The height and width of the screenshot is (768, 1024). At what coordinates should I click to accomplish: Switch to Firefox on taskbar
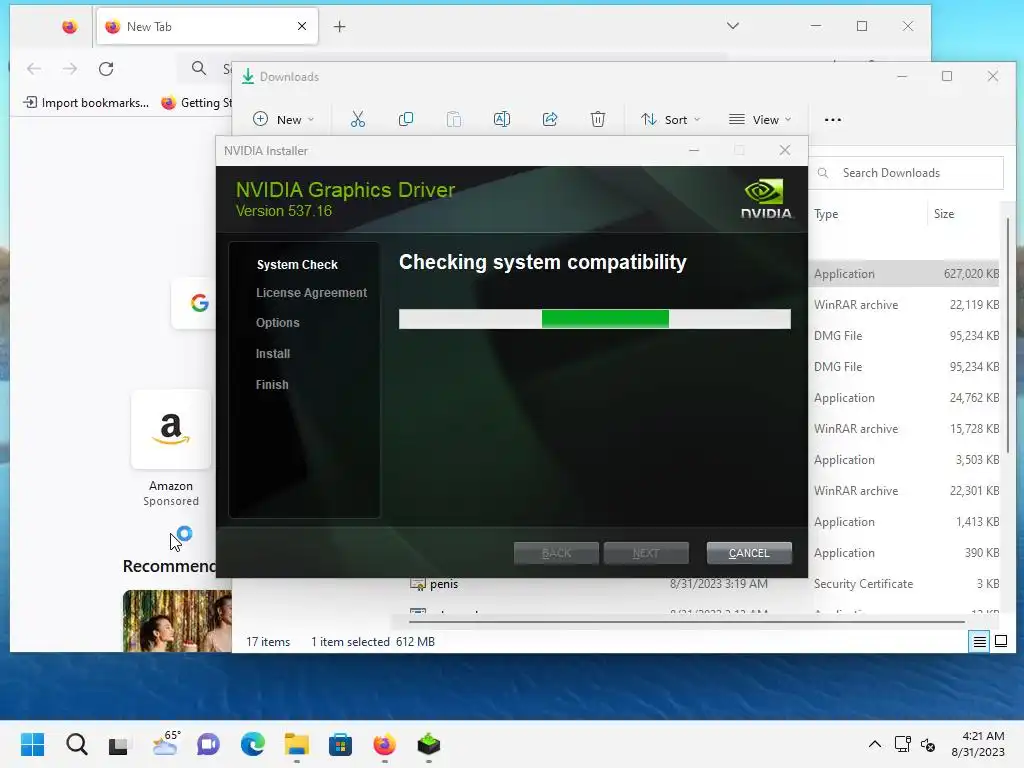pyautogui.click(x=385, y=744)
